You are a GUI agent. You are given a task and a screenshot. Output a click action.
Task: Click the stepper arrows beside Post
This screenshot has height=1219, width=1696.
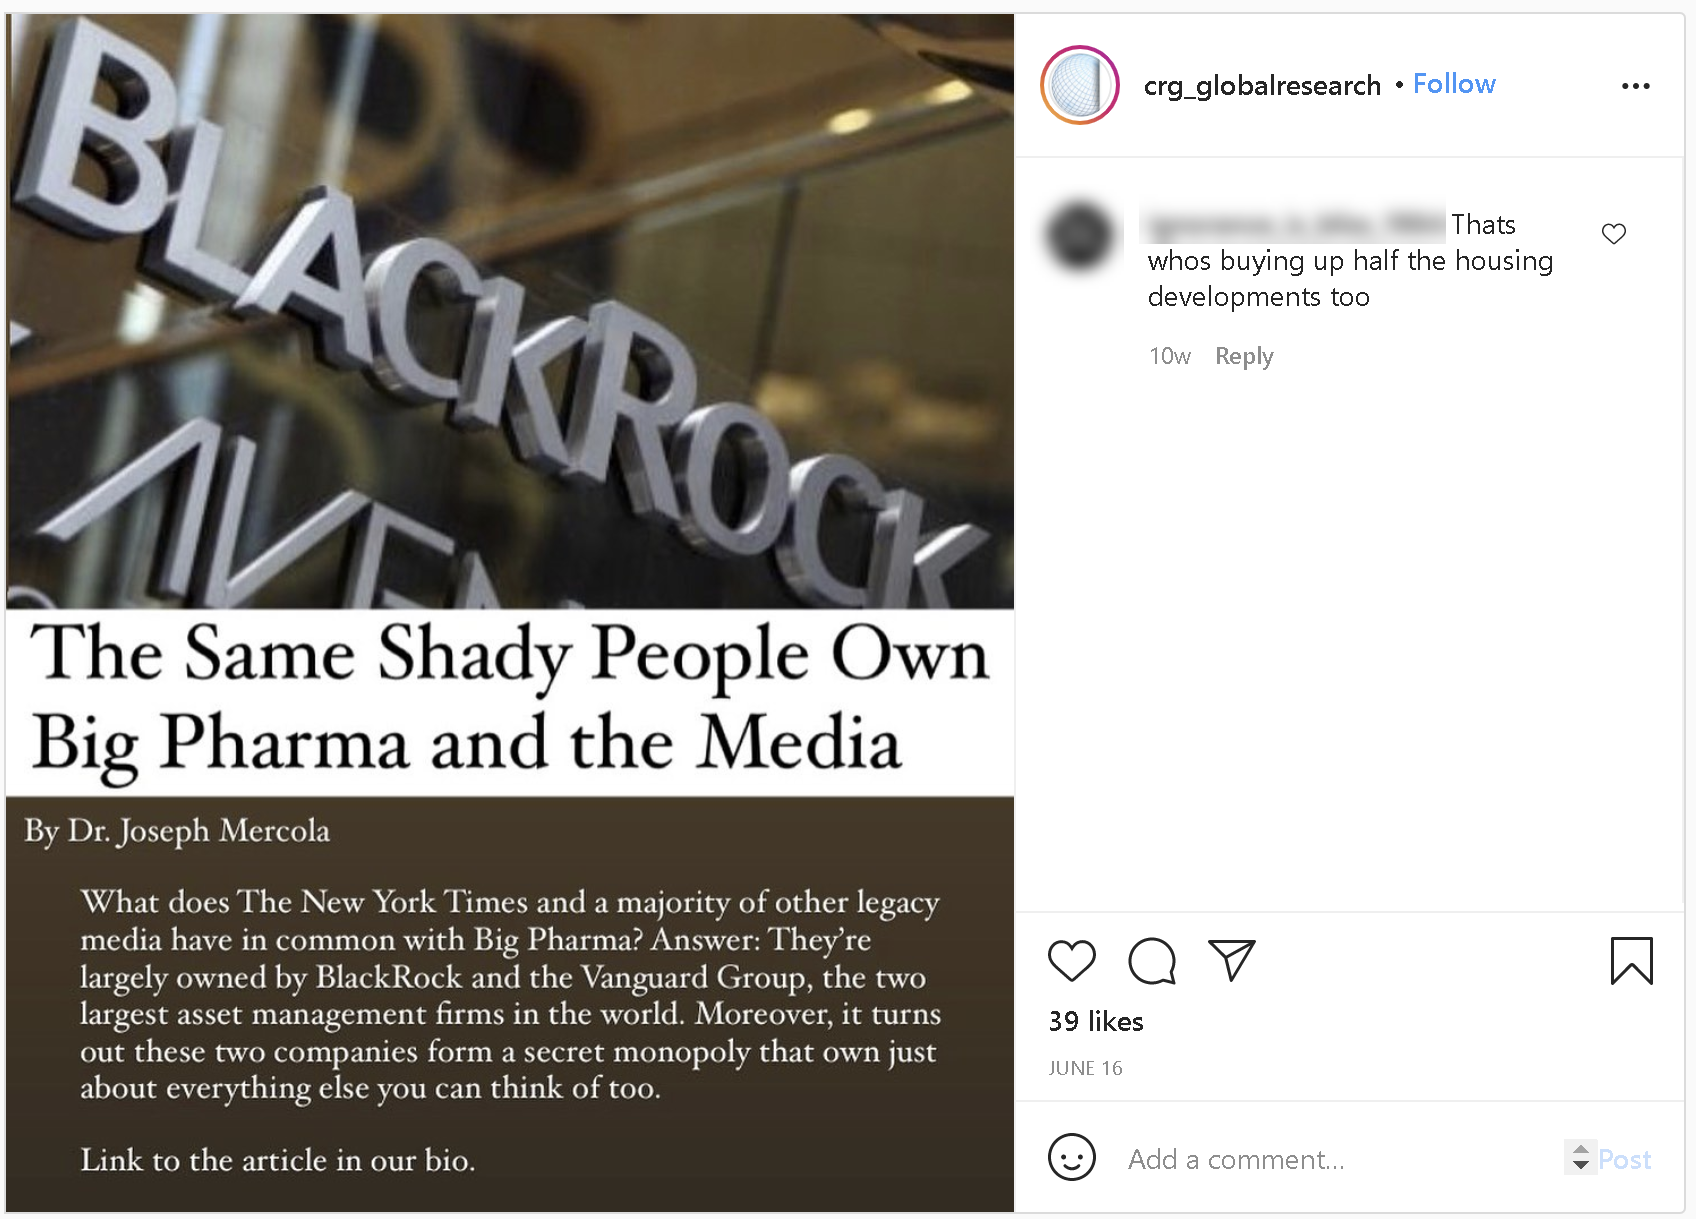click(1580, 1158)
